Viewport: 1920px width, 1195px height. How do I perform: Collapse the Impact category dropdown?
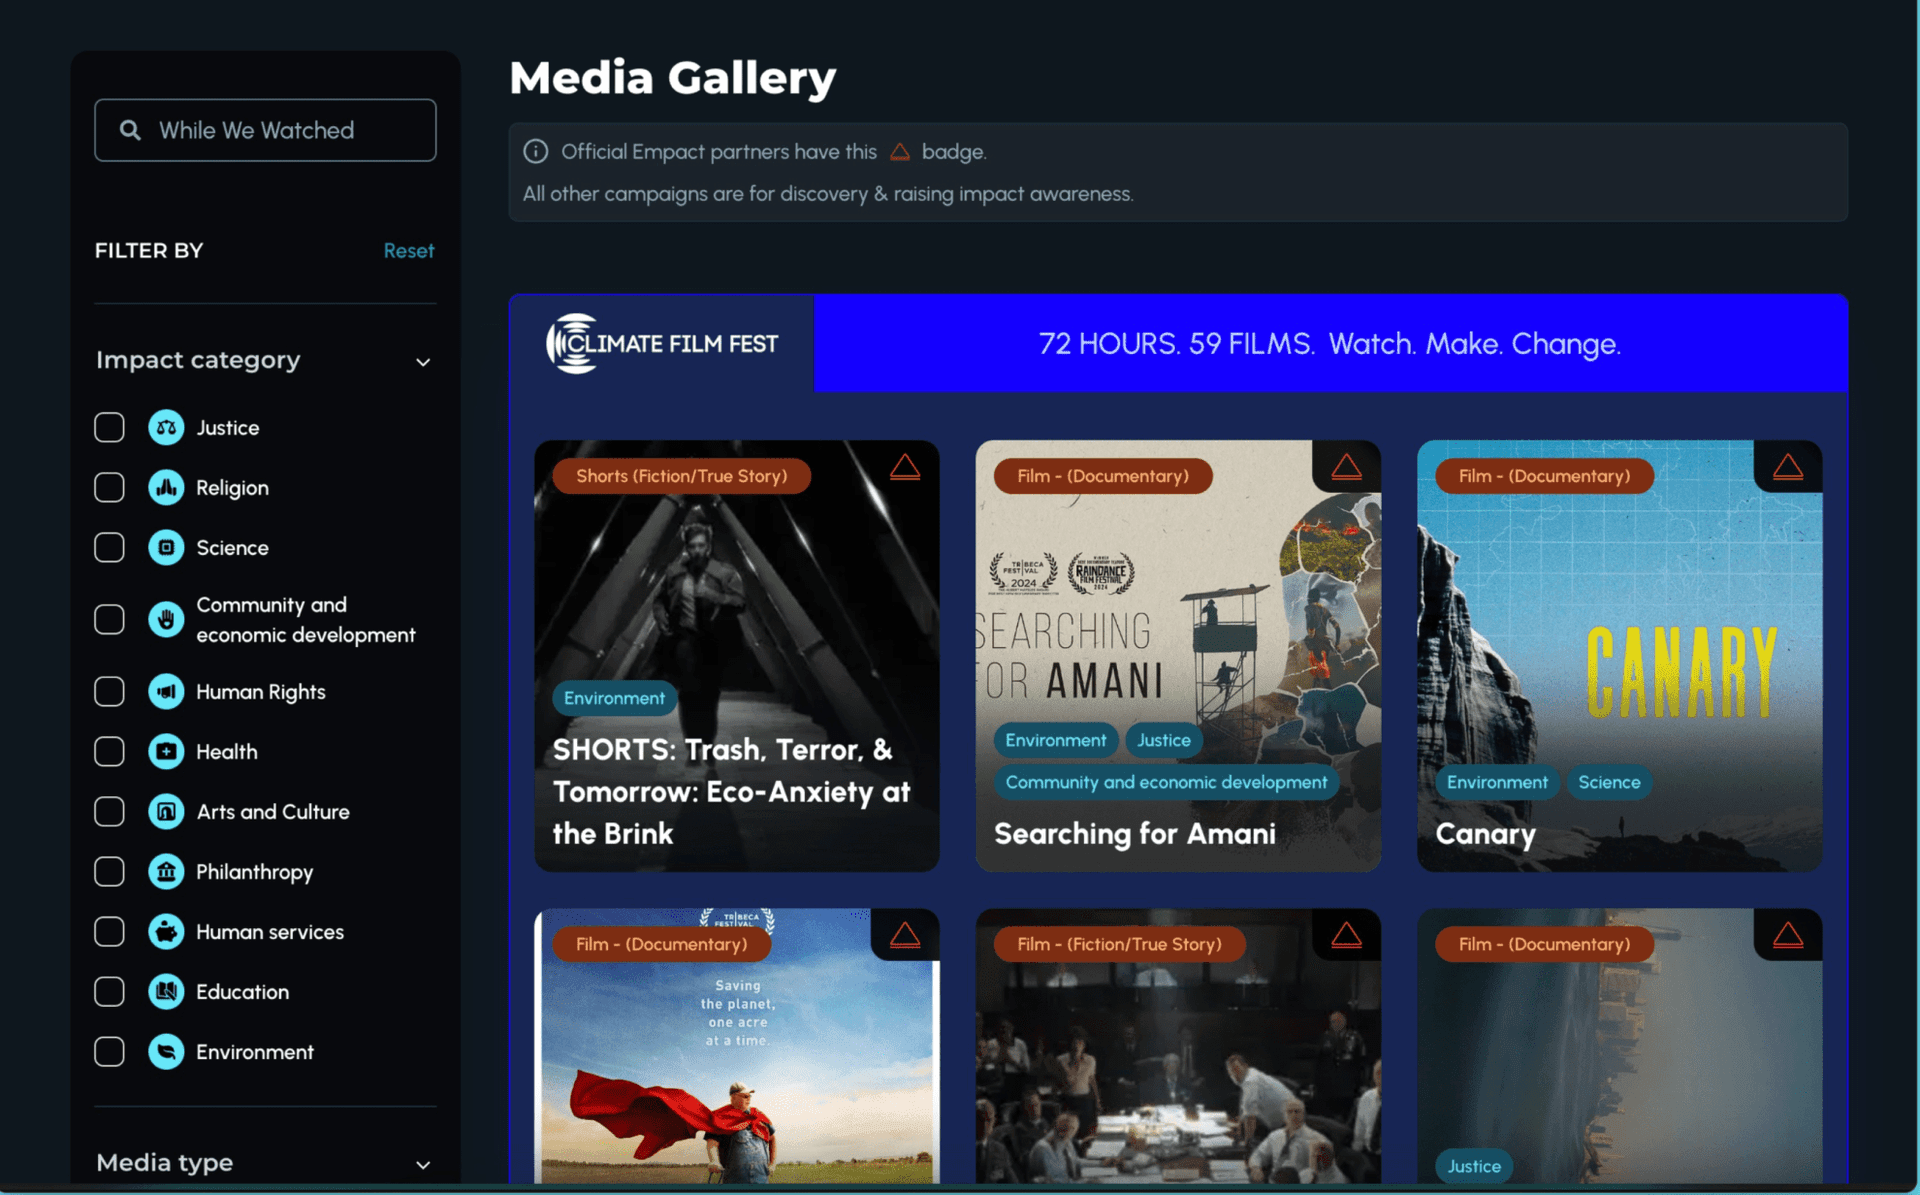425,361
